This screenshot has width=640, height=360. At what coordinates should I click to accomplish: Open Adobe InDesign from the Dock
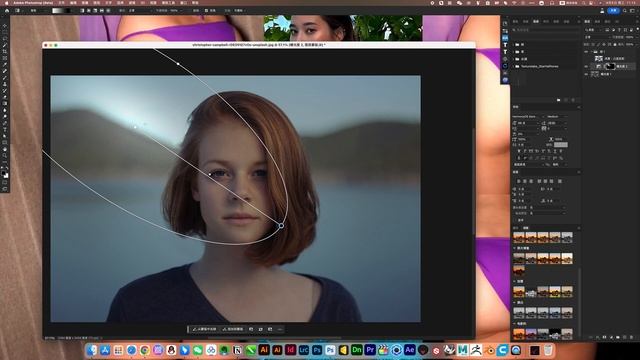pyautogui.click(x=291, y=350)
